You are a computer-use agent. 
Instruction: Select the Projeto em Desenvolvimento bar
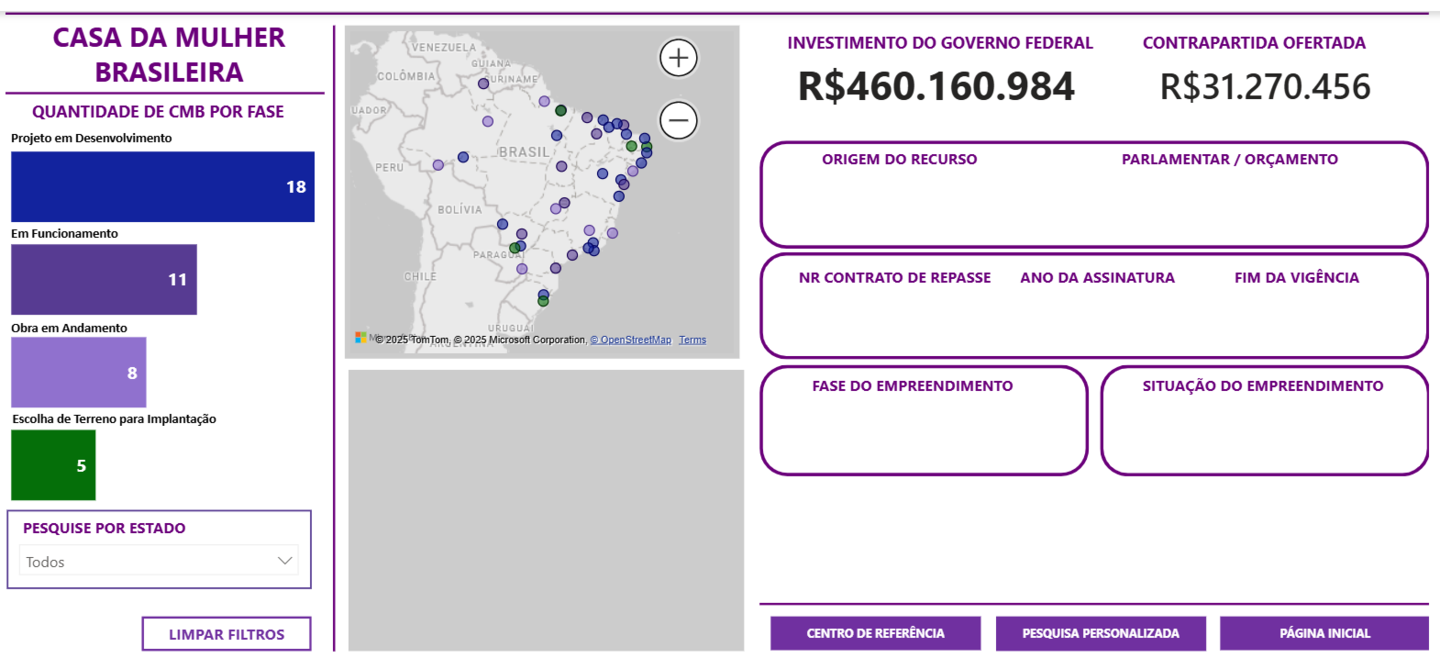pos(162,187)
